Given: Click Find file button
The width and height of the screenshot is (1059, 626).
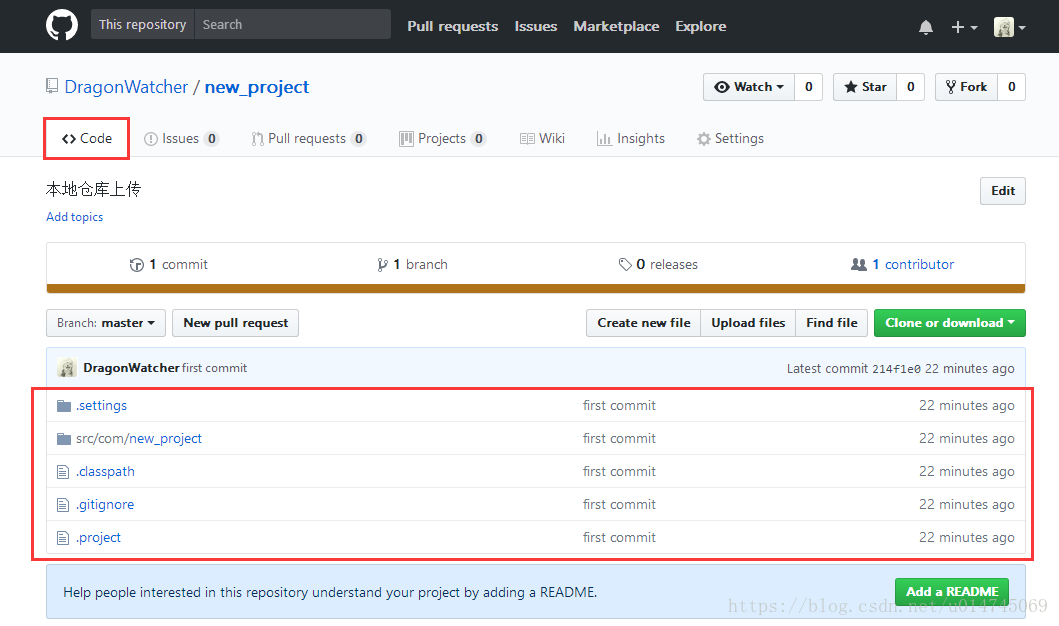Looking at the screenshot, I should (x=831, y=323).
